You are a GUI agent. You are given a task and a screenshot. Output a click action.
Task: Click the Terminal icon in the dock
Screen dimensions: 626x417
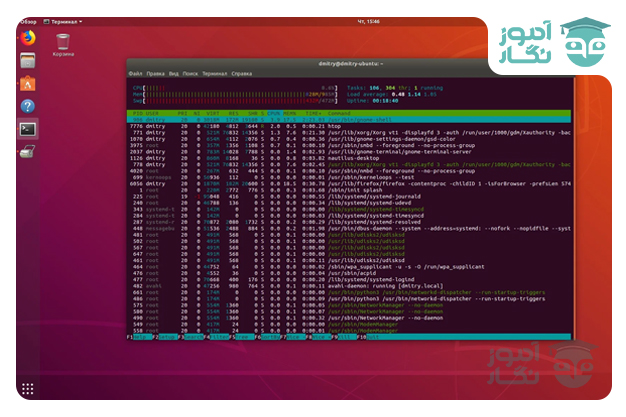pyautogui.click(x=28, y=128)
